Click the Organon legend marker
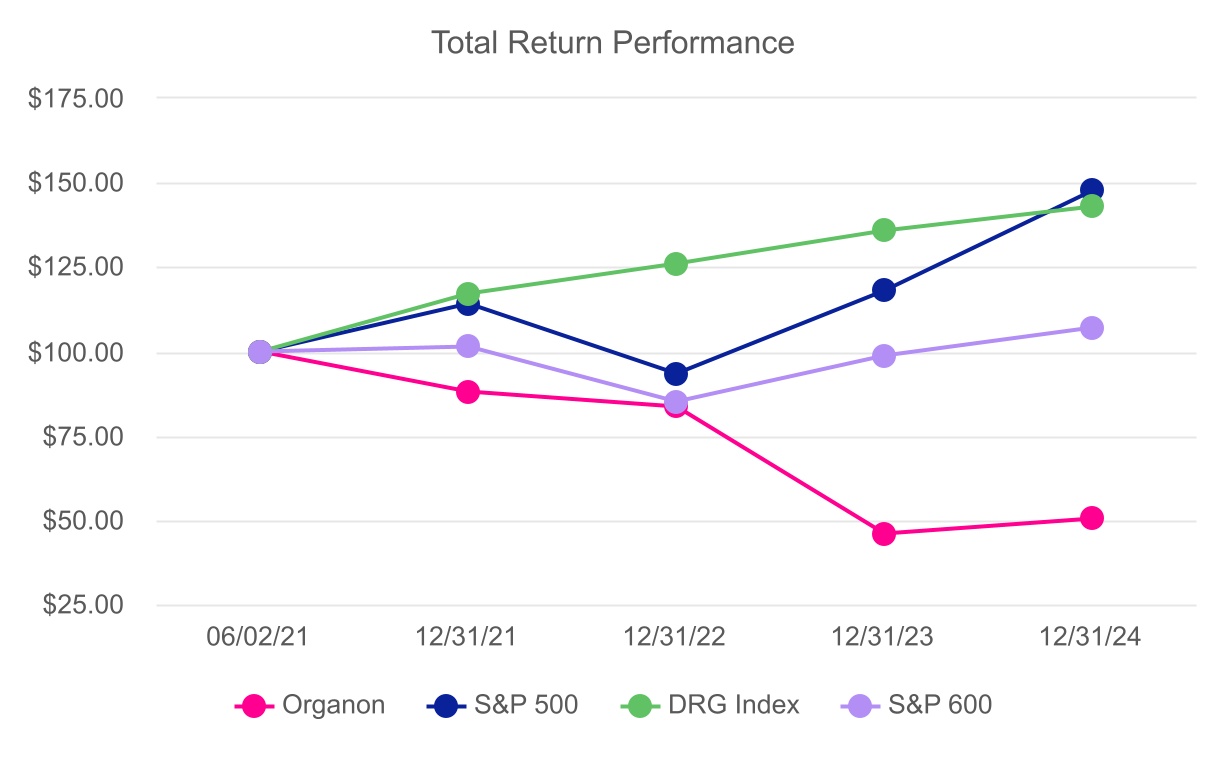 pos(256,705)
